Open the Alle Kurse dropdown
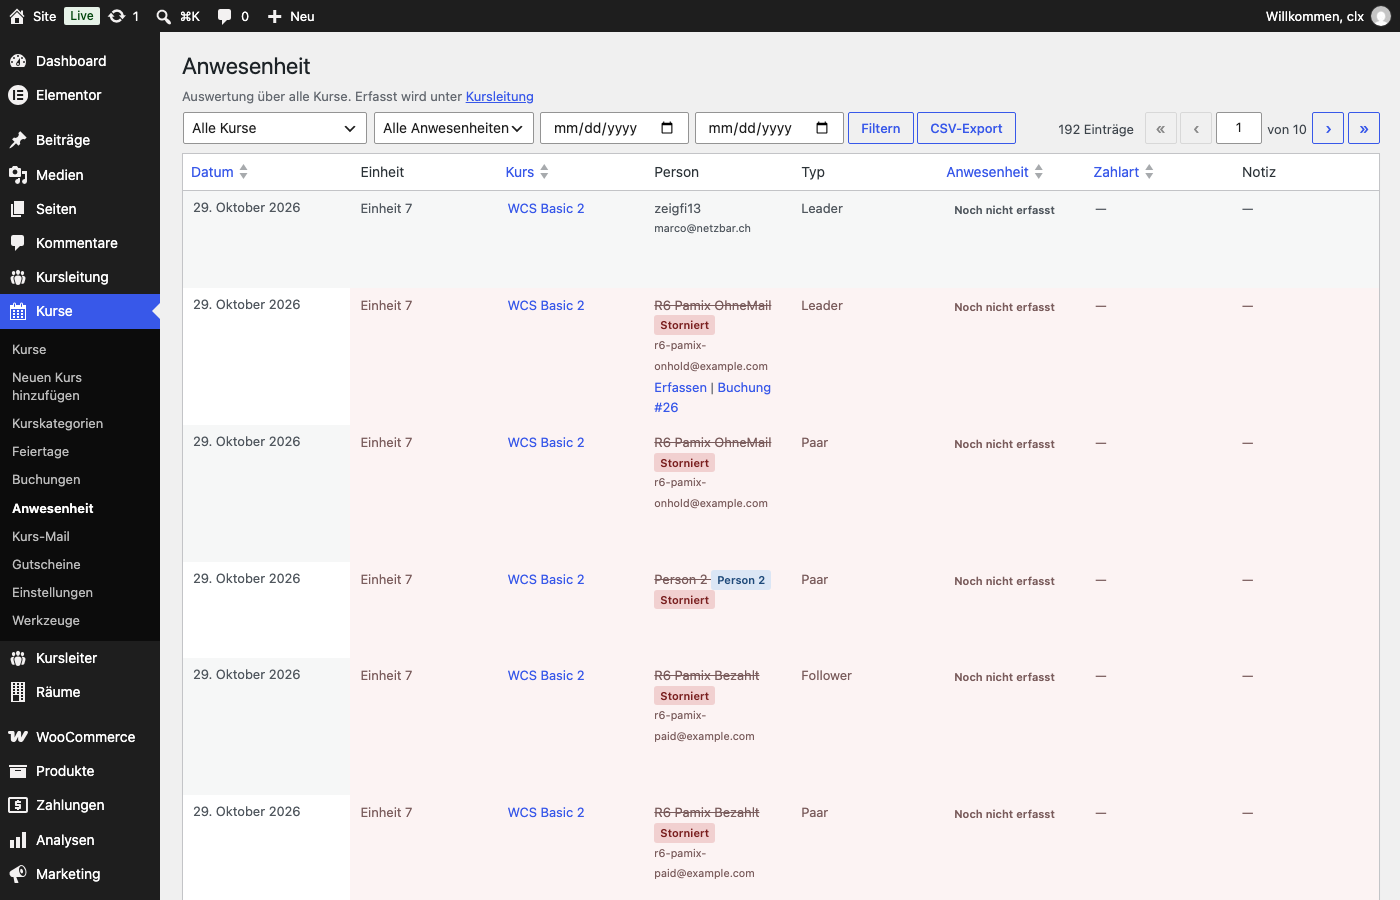The width and height of the screenshot is (1400, 900). coord(275,128)
